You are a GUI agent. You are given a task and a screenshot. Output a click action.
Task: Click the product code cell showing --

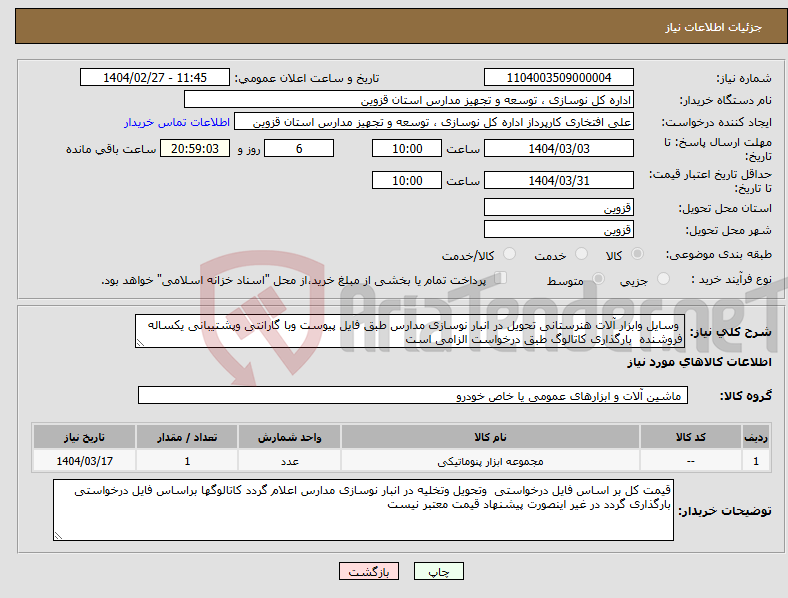(x=691, y=461)
